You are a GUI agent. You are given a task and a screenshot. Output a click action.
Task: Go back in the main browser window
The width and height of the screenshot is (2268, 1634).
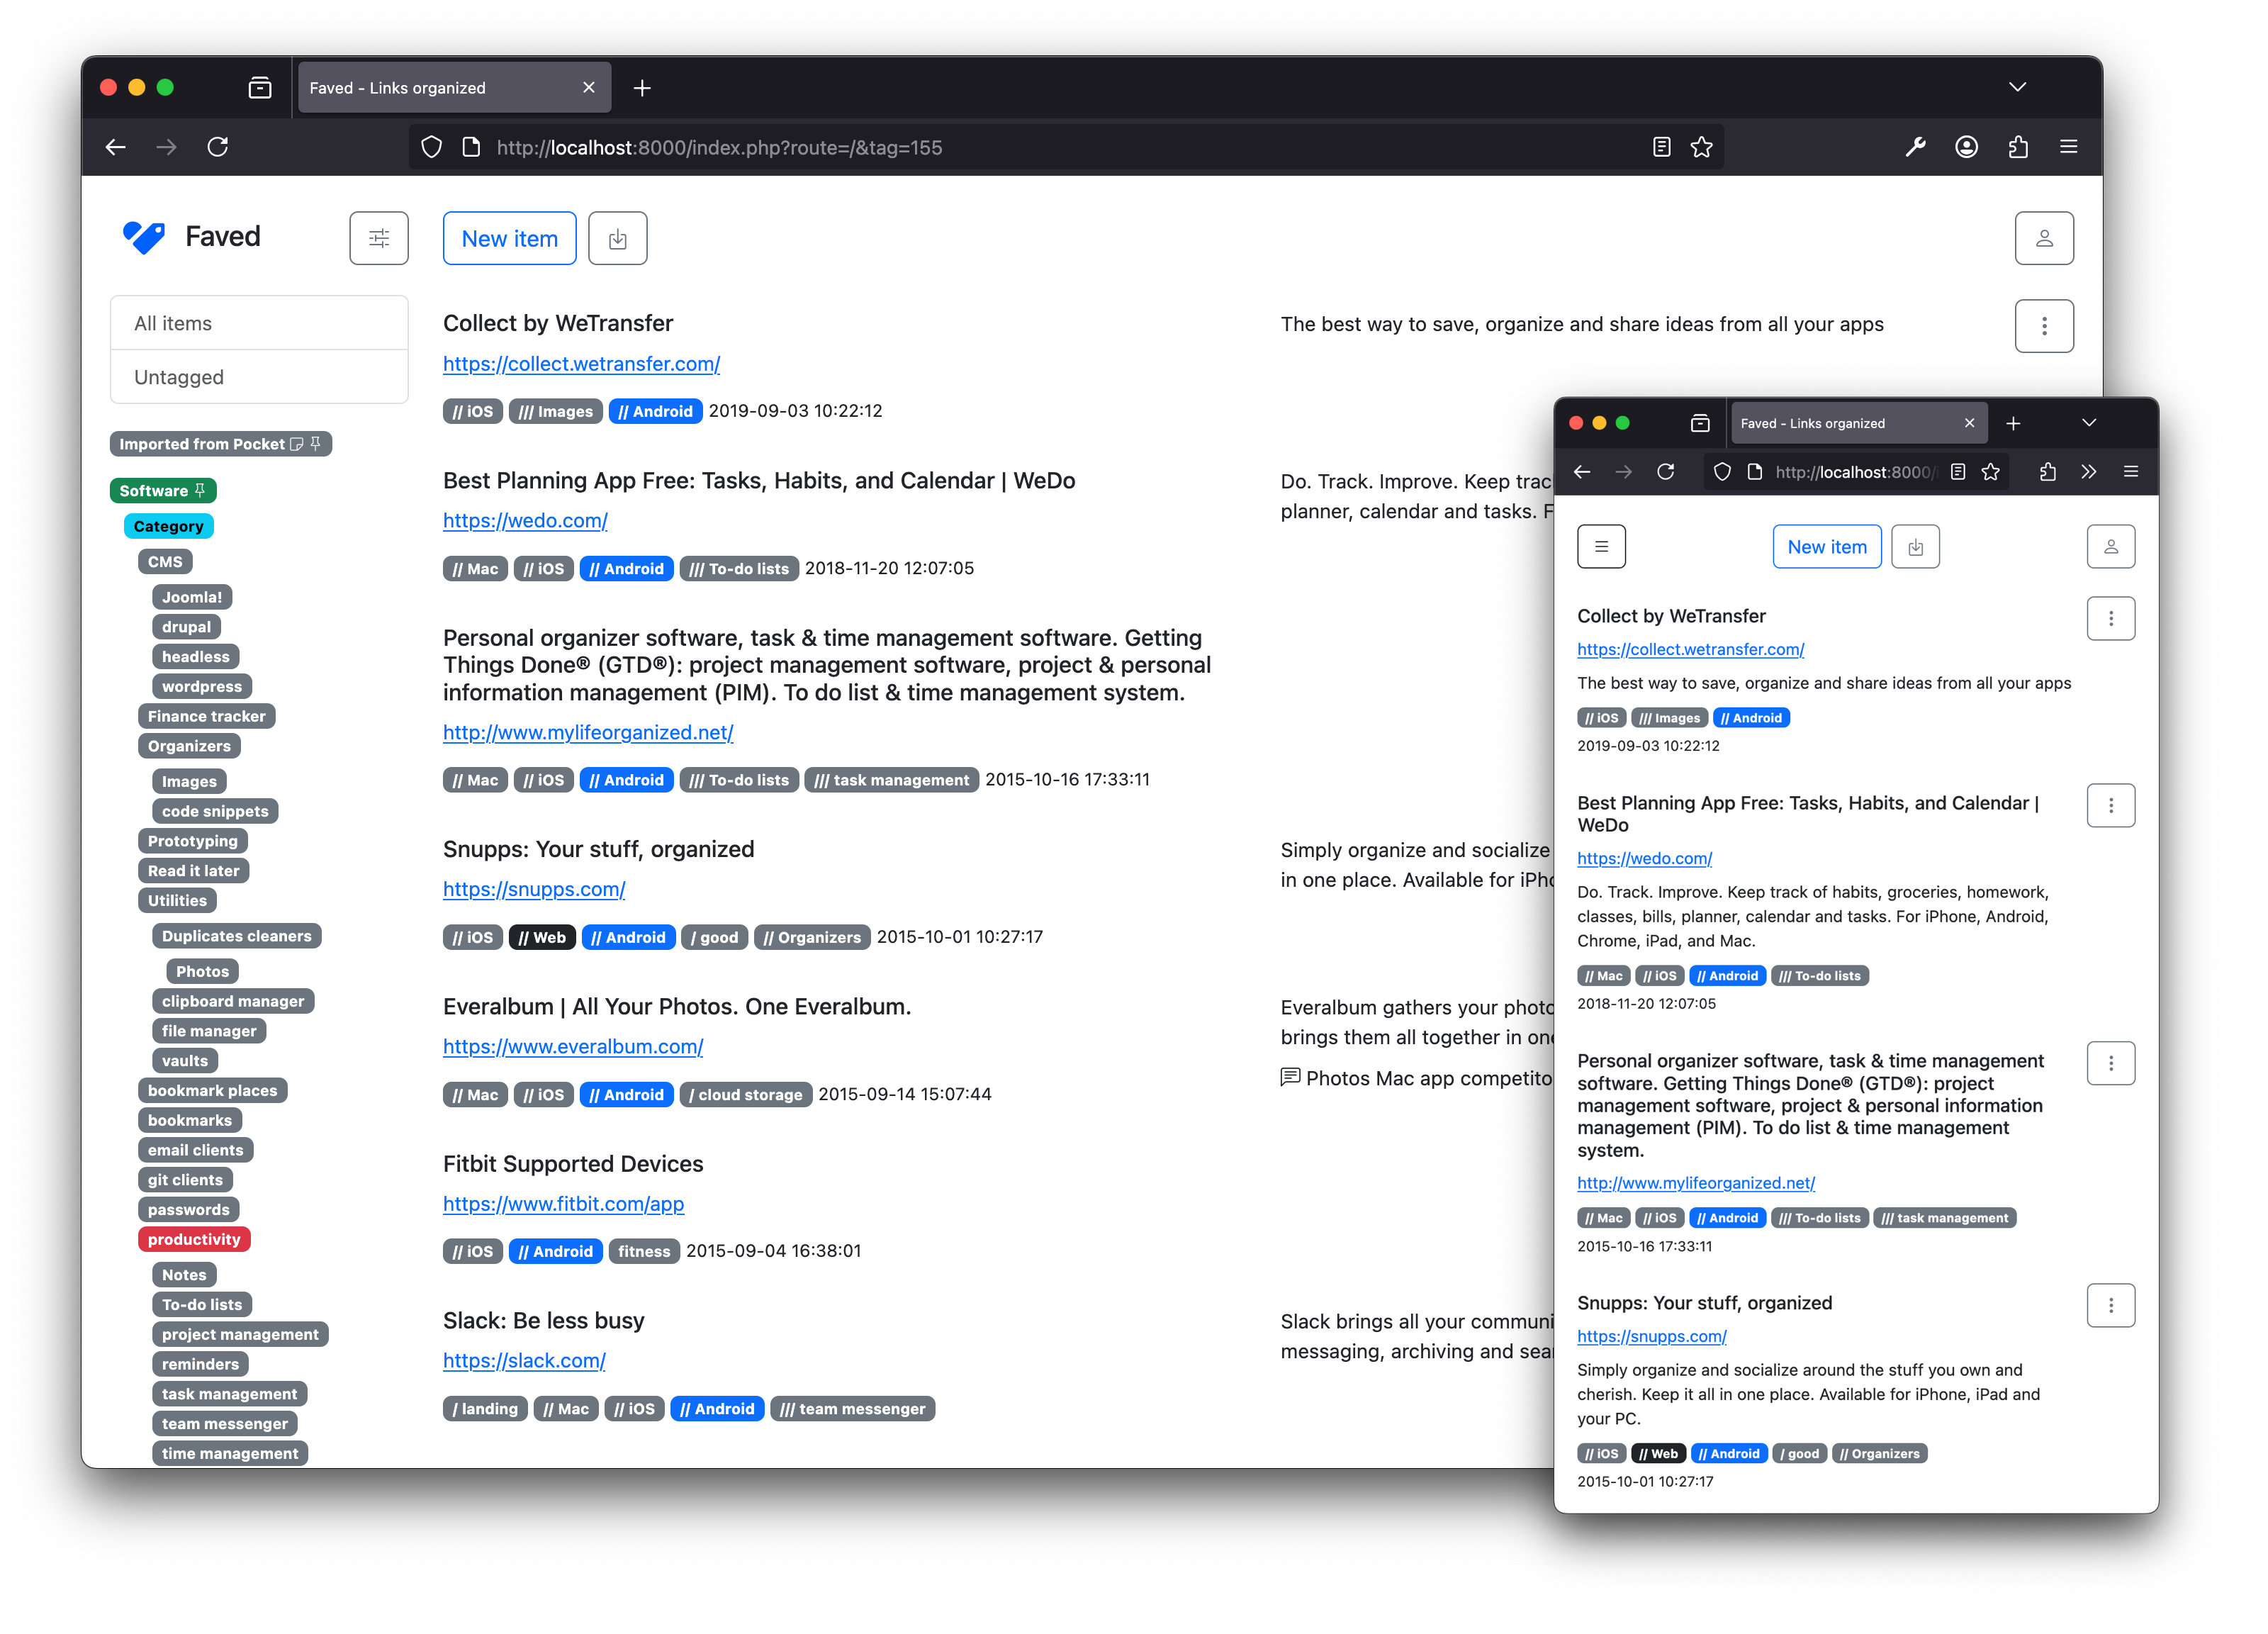(116, 147)
